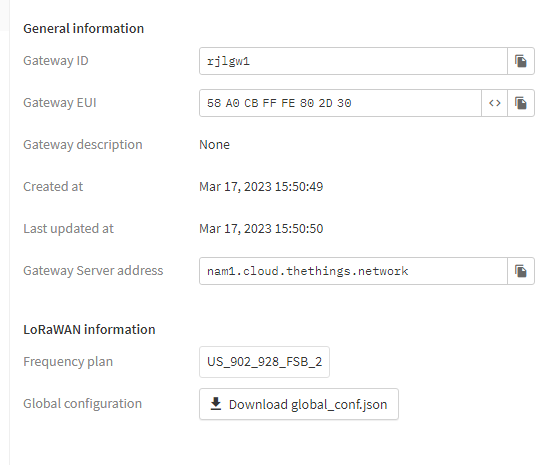Click the Gateway description None value

point(215,145)
